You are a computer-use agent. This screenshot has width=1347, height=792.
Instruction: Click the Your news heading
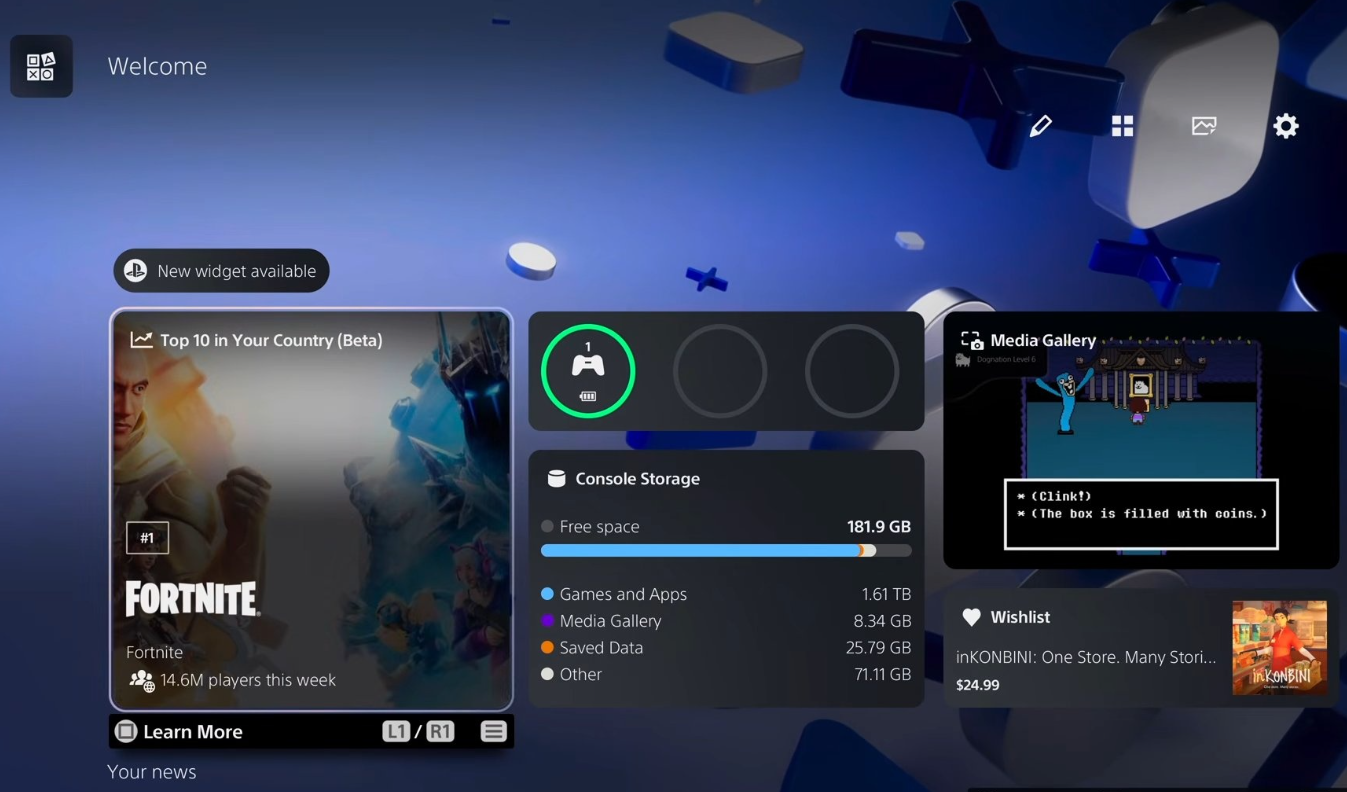152,772
